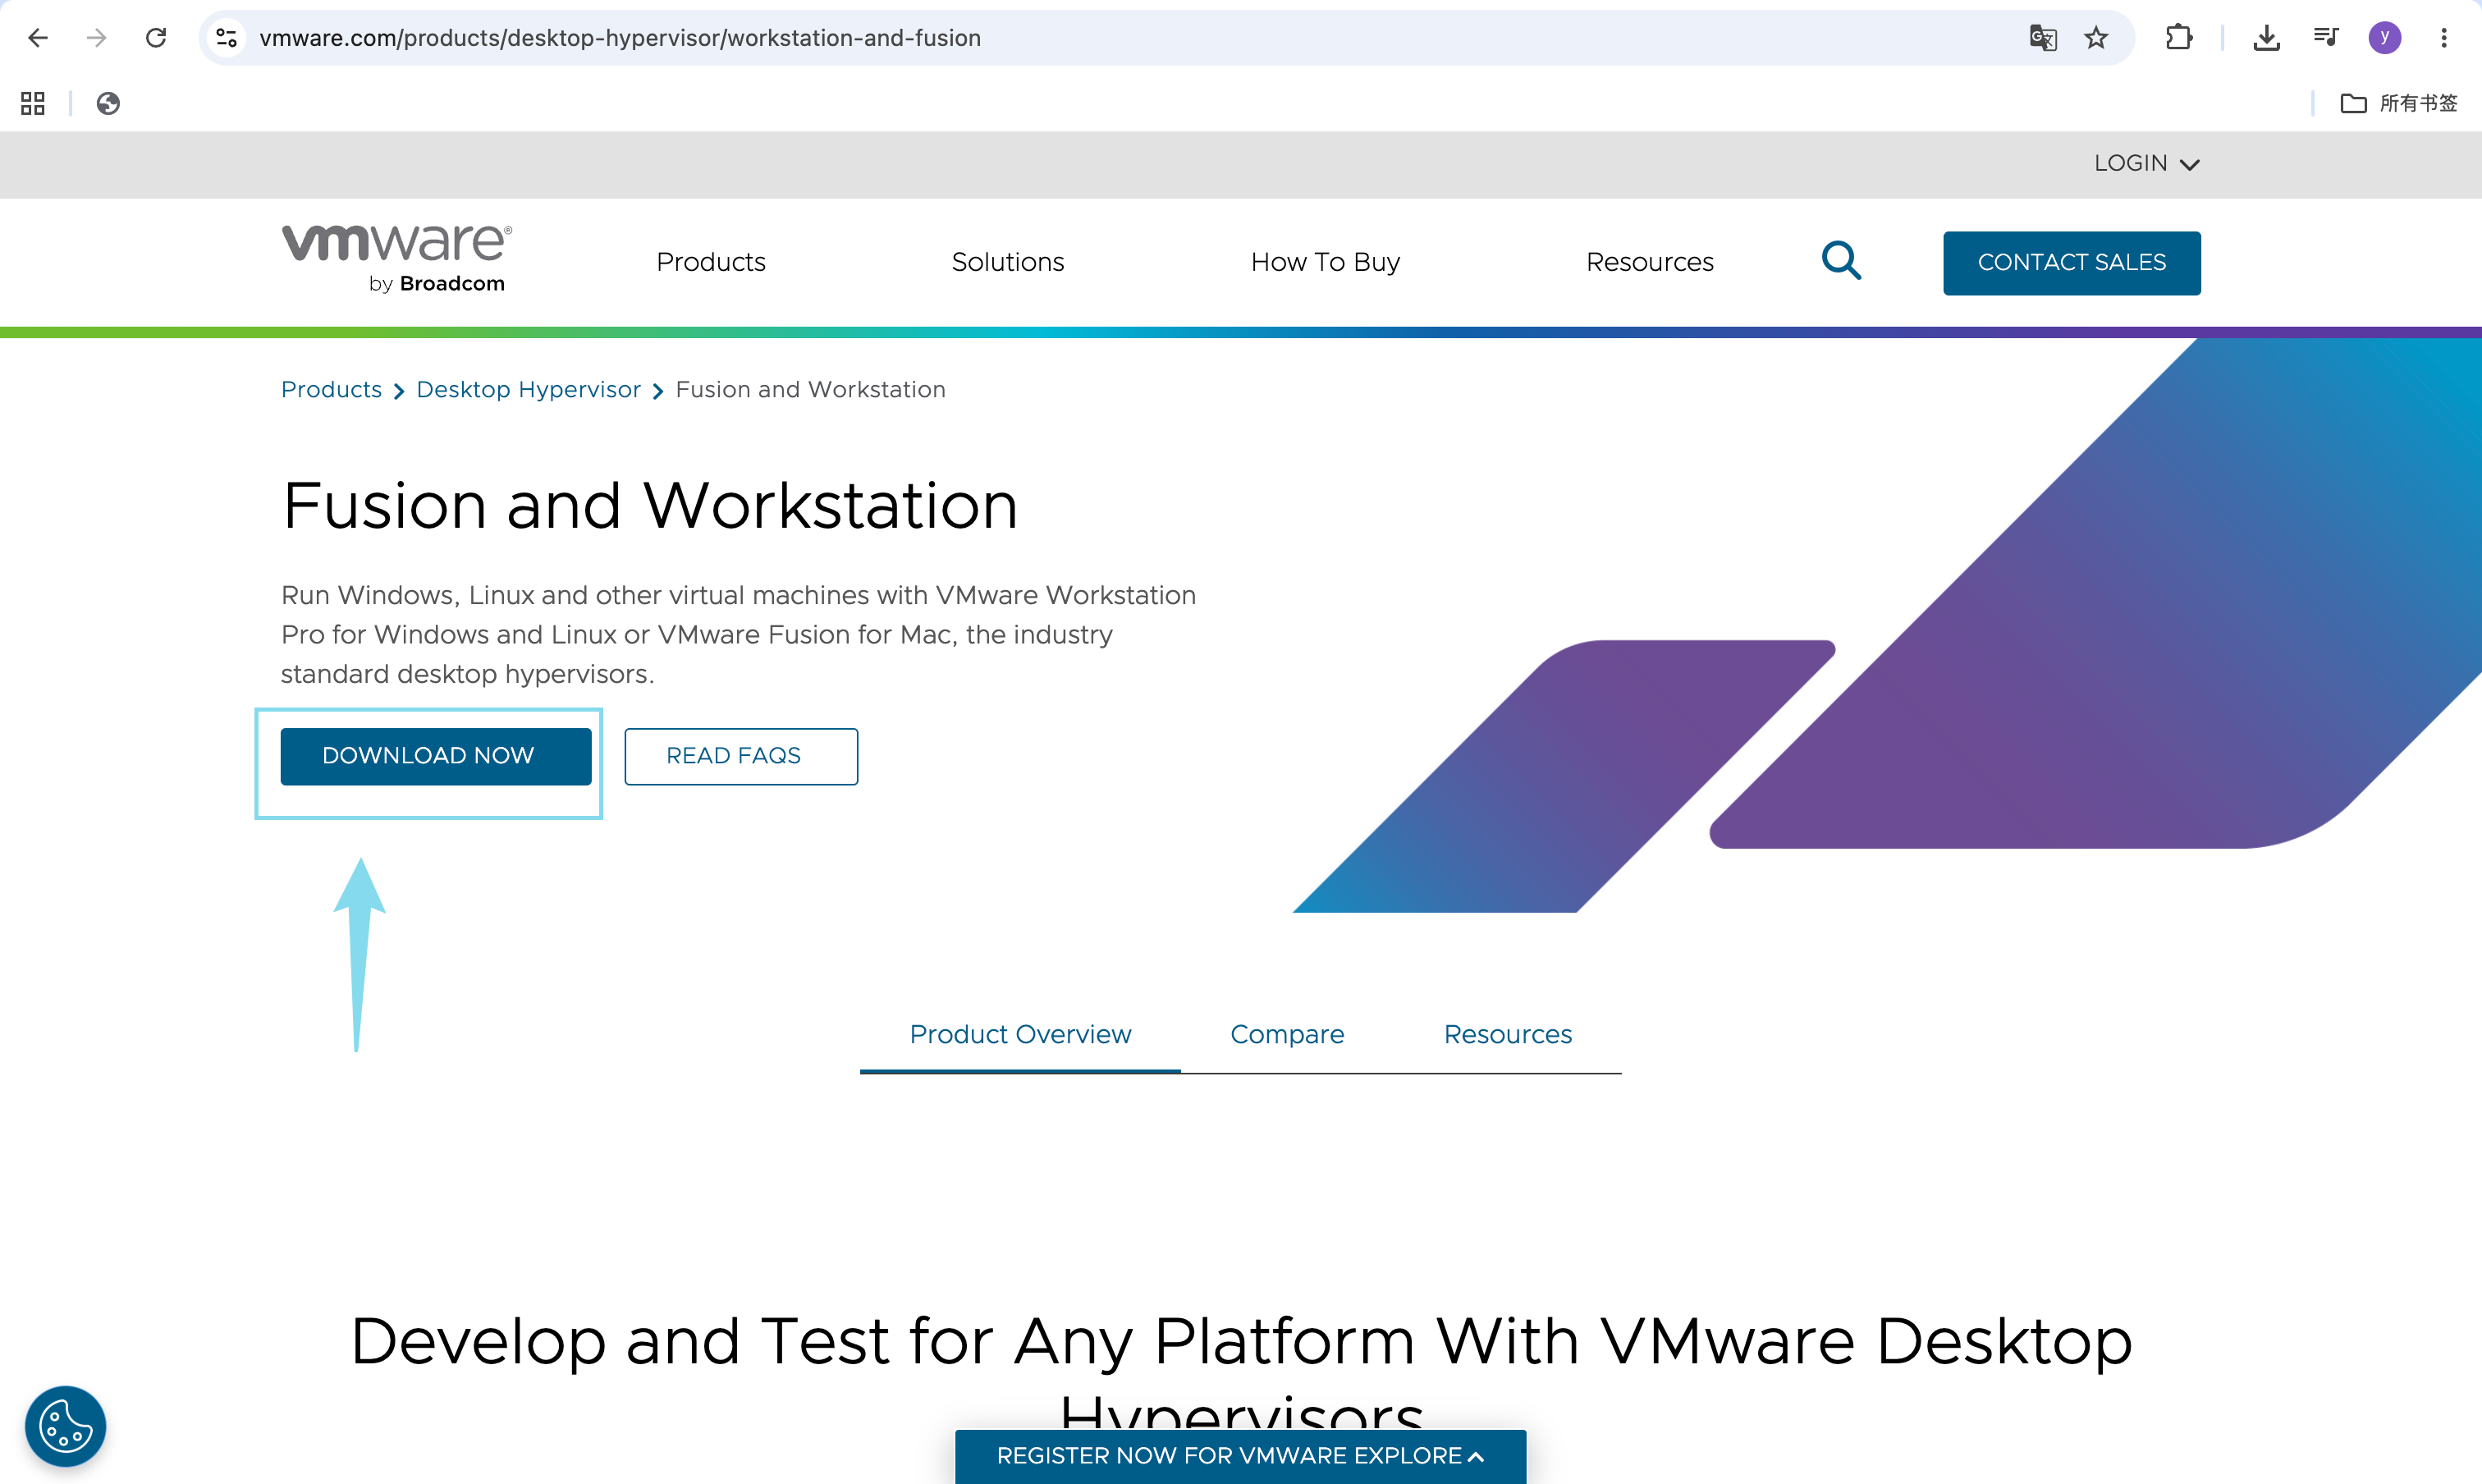Click the back navigation arrow

38,38
